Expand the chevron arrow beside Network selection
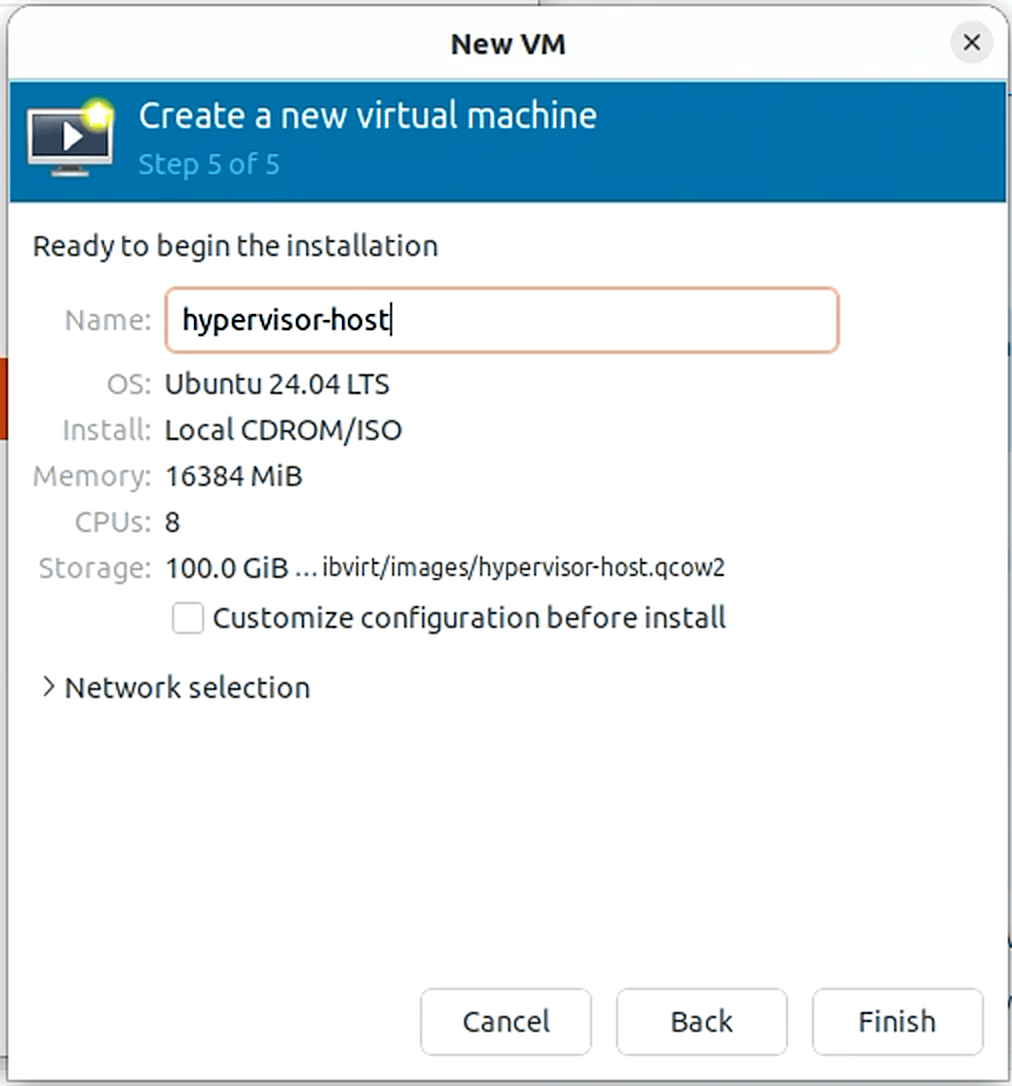1012x1086 pixels. pyautogui.click(x=47, y=687)
